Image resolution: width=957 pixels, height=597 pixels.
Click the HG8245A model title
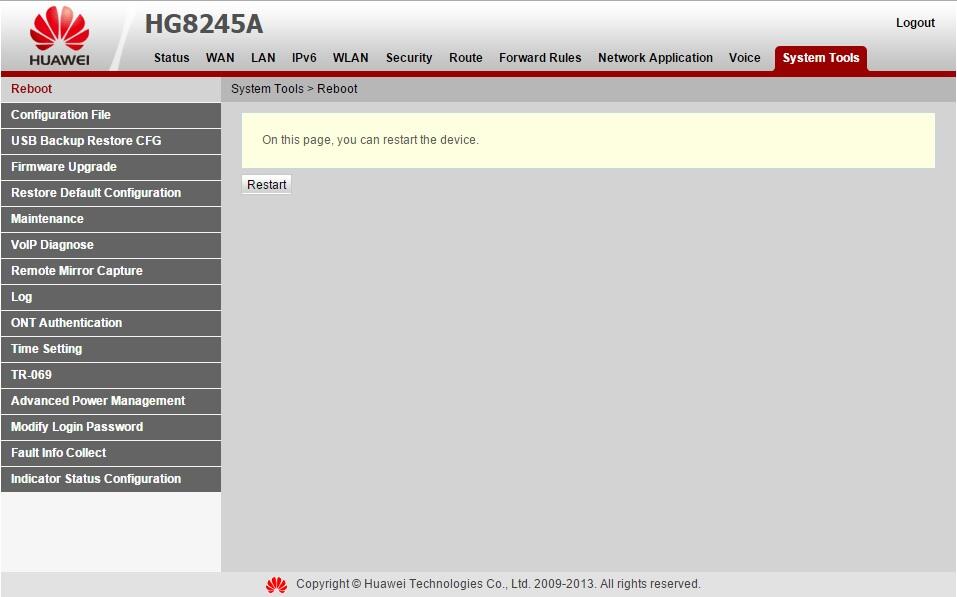pos(204,24)
